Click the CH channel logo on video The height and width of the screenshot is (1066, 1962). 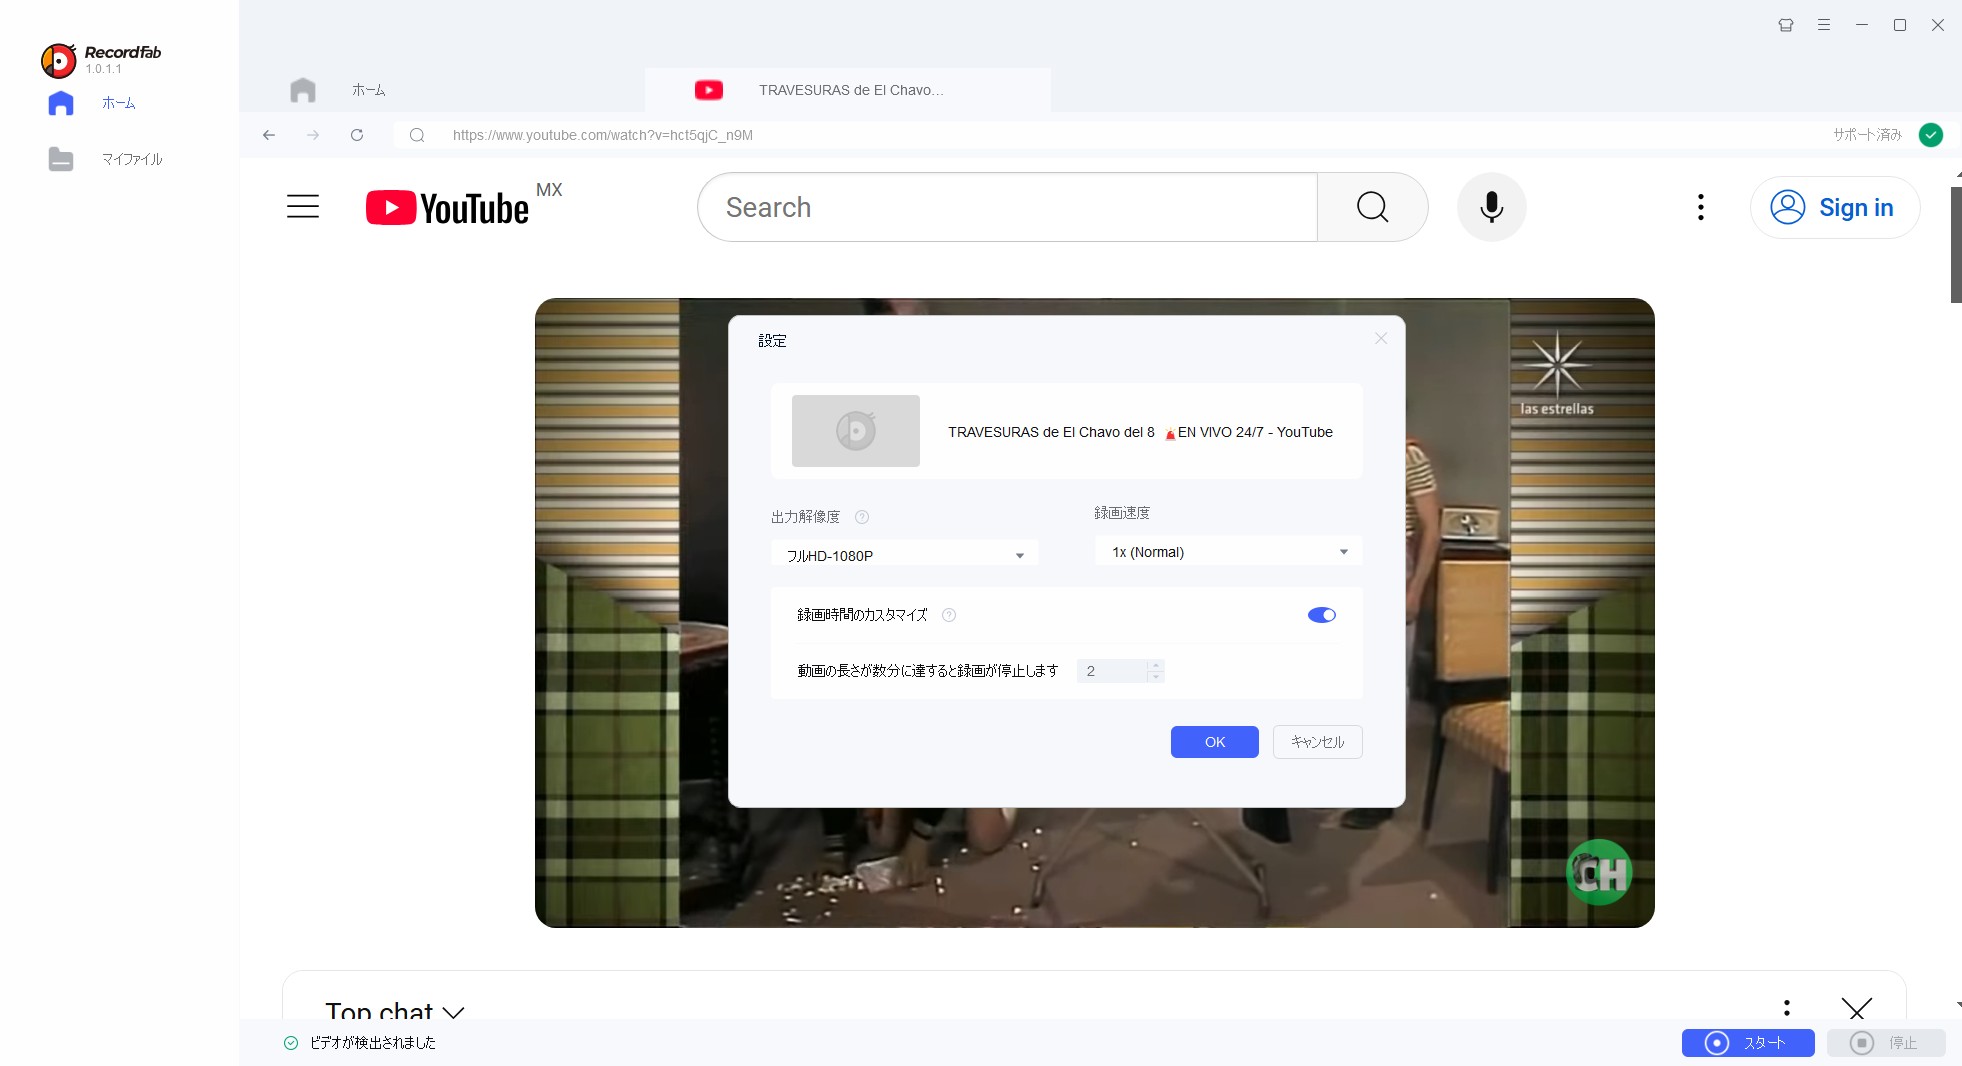1599,873
